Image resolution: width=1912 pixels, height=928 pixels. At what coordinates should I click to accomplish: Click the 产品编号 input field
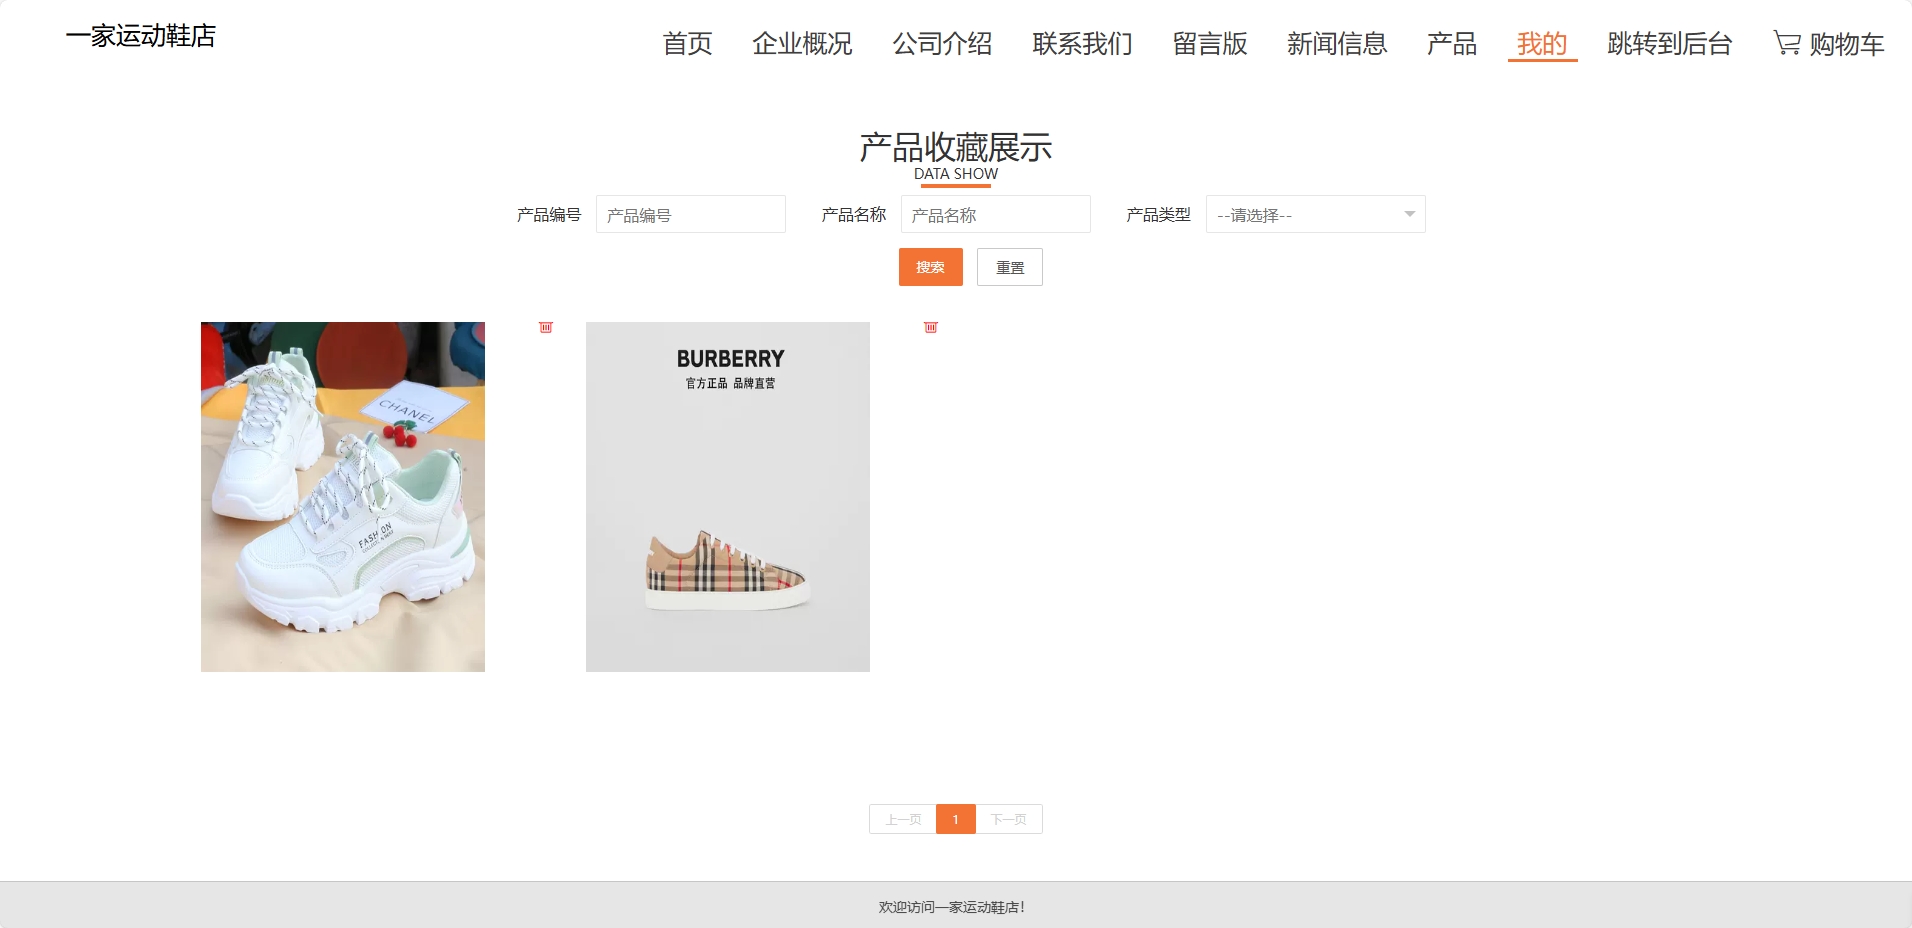(x=691, y=214)
